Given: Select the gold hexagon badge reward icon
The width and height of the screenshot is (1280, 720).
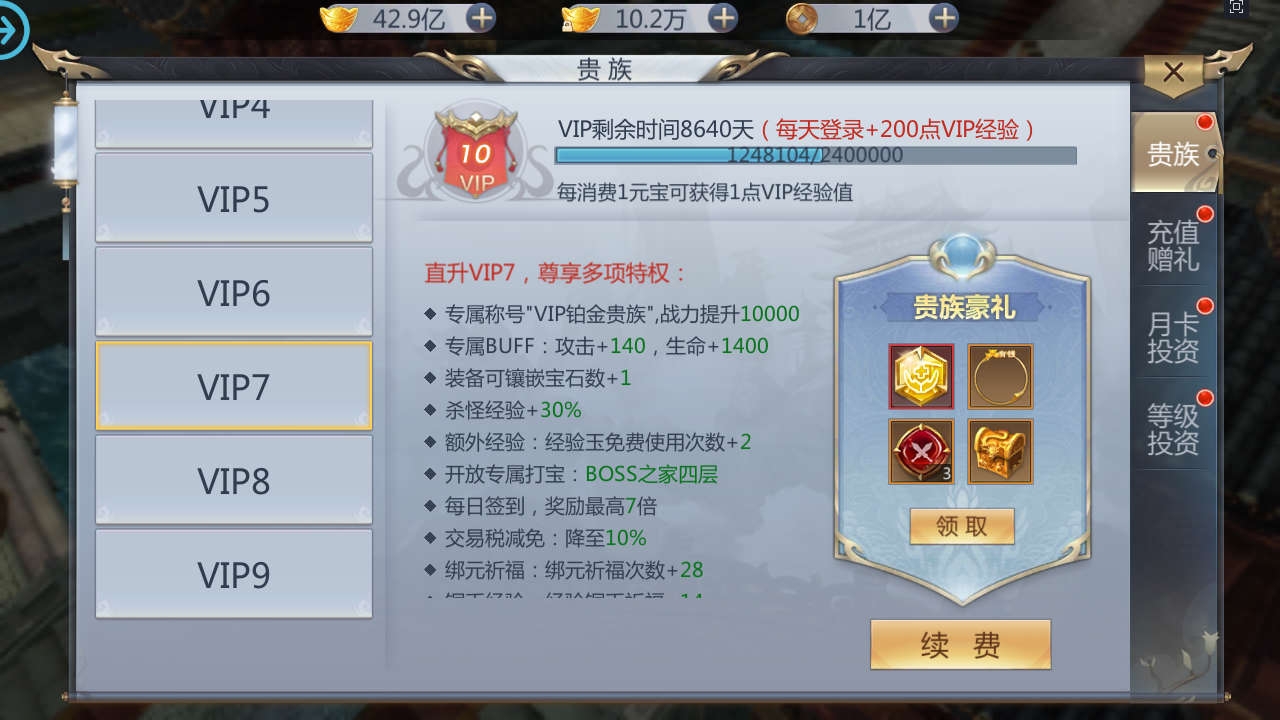Looking at the screenshot, I should tap(921, 377).
